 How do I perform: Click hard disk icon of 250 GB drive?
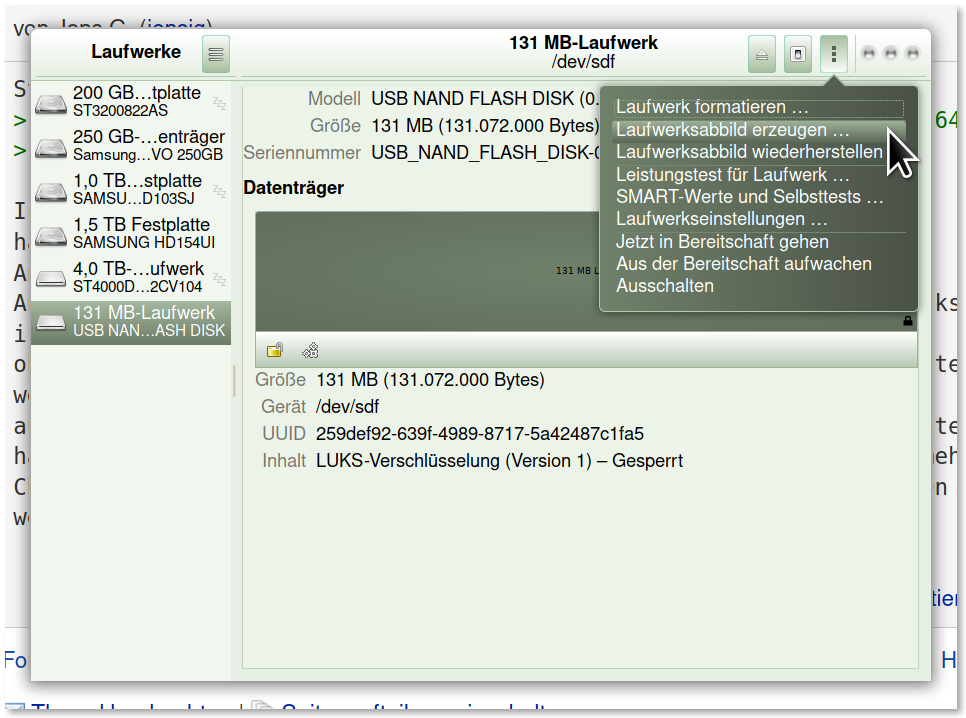coord(51,147)
